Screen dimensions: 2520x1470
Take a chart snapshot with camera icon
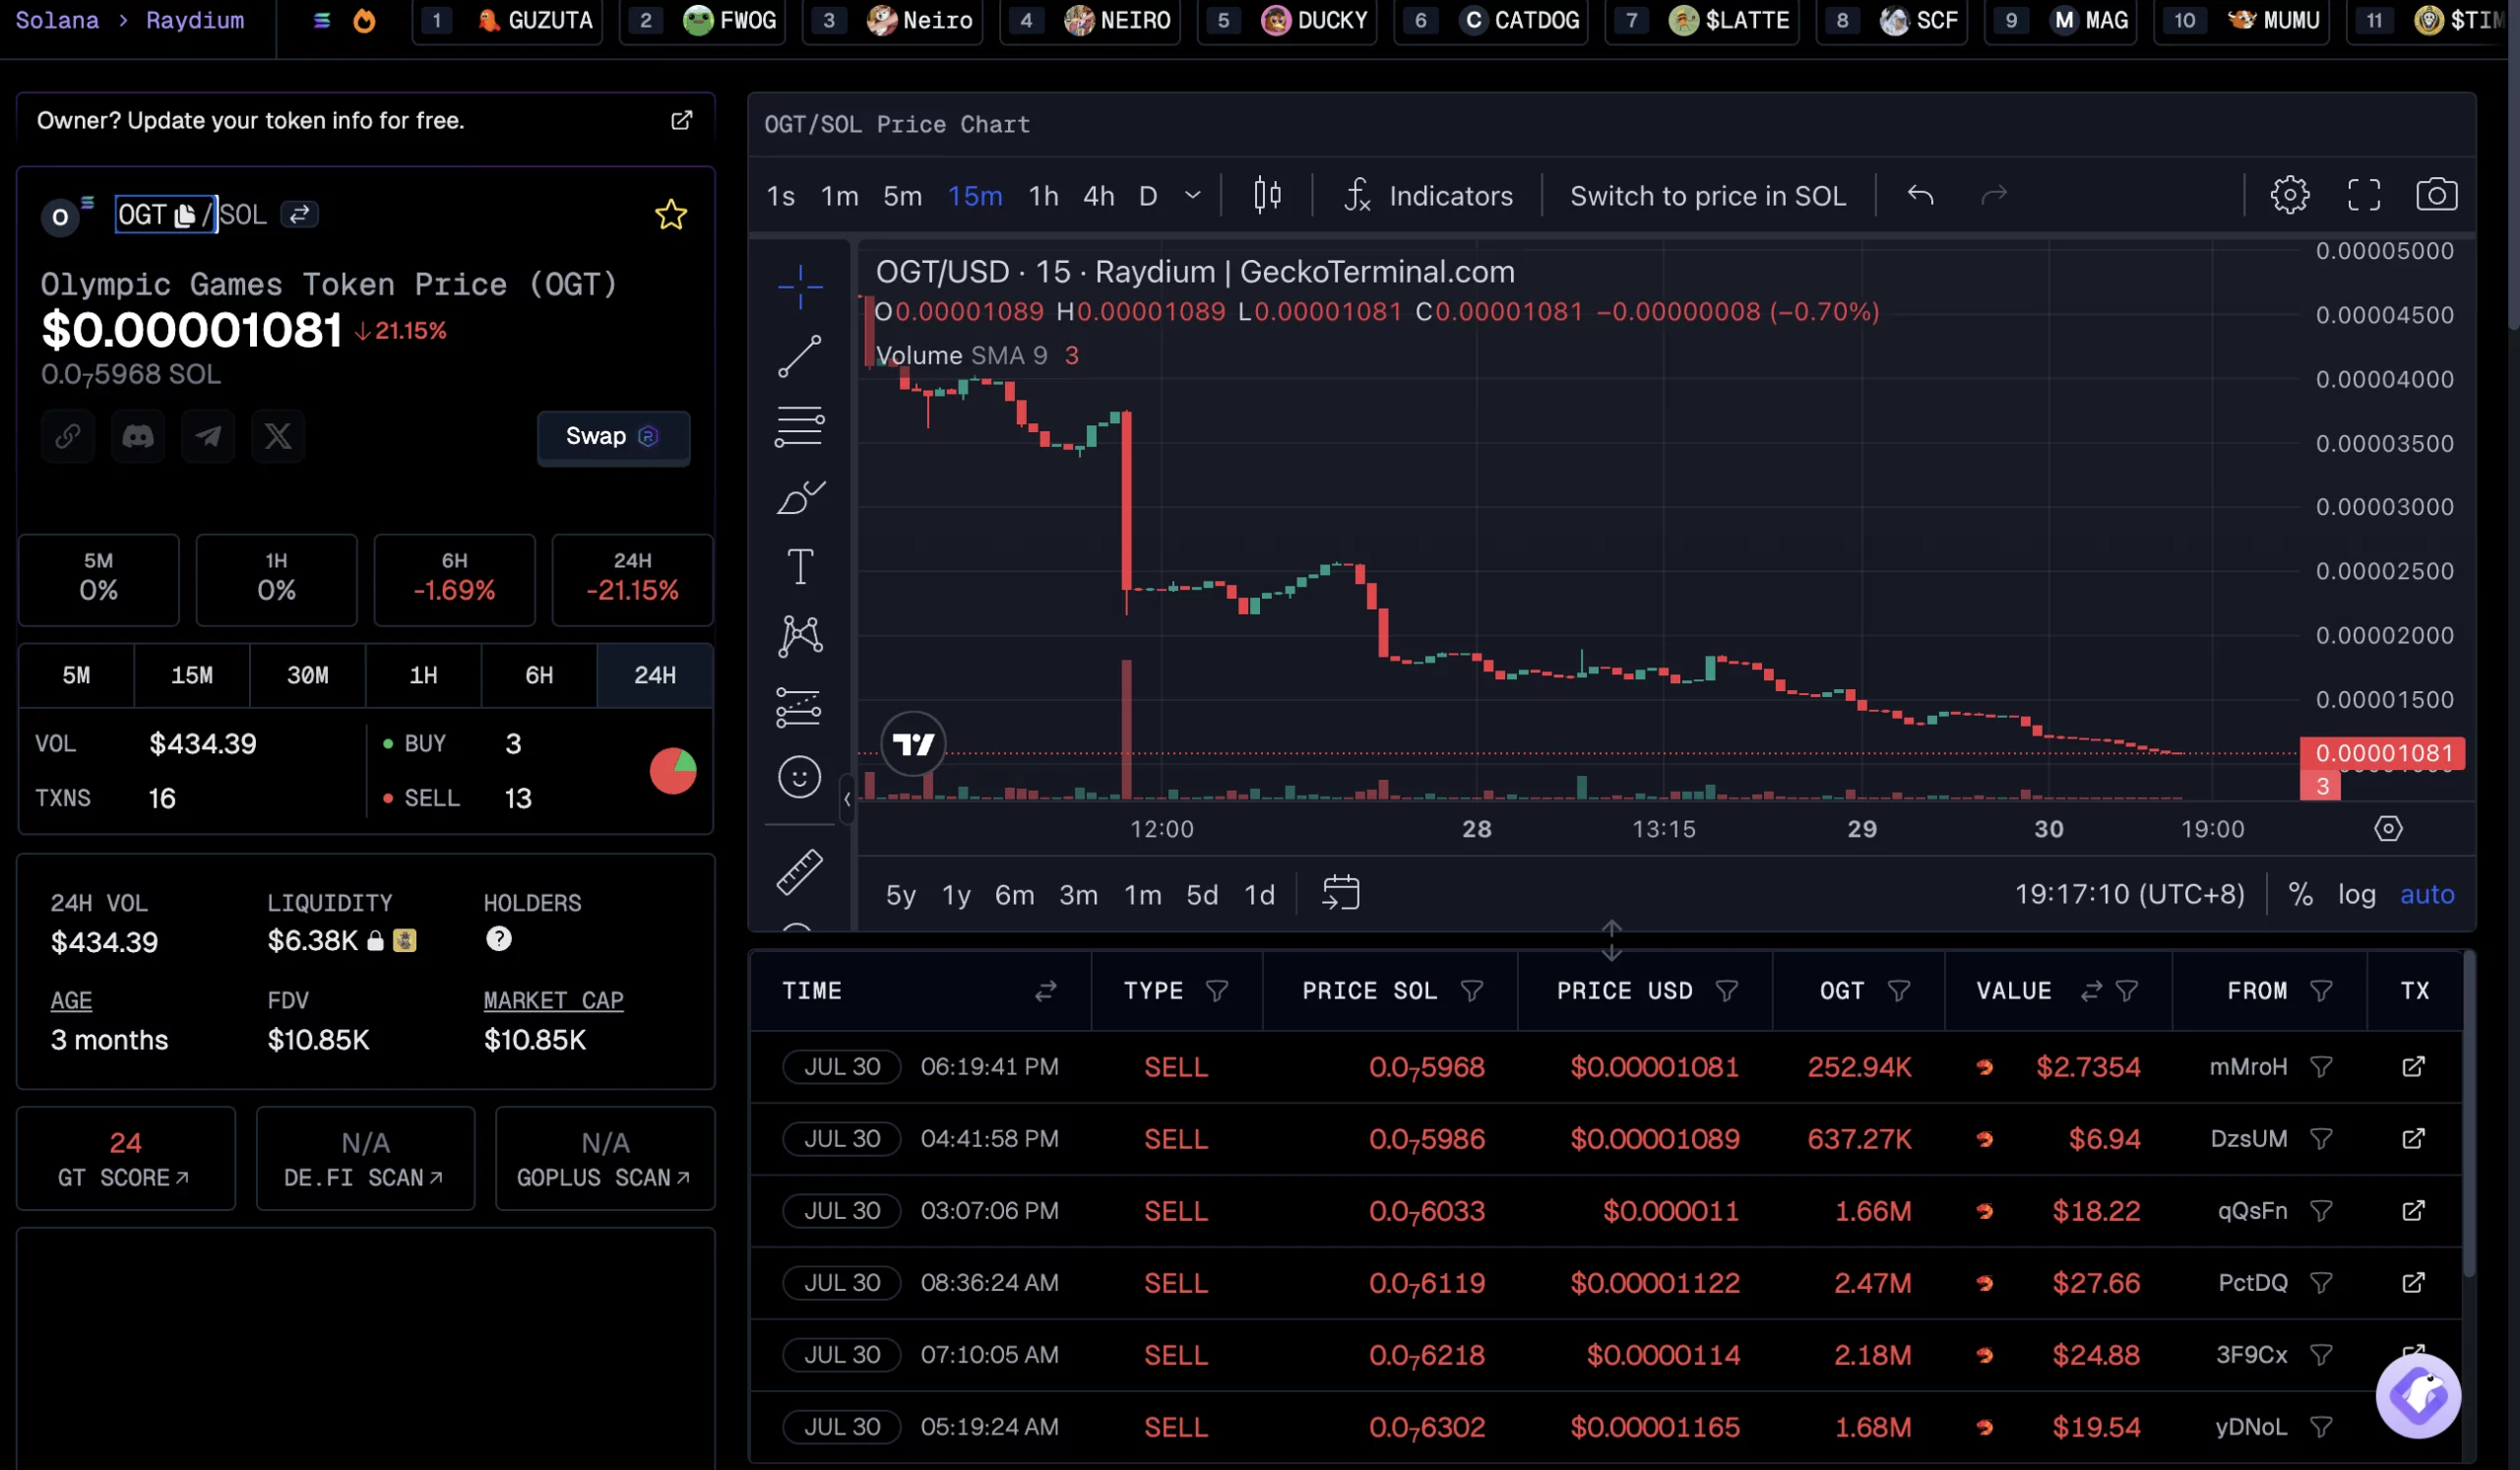click(2436, 195)
